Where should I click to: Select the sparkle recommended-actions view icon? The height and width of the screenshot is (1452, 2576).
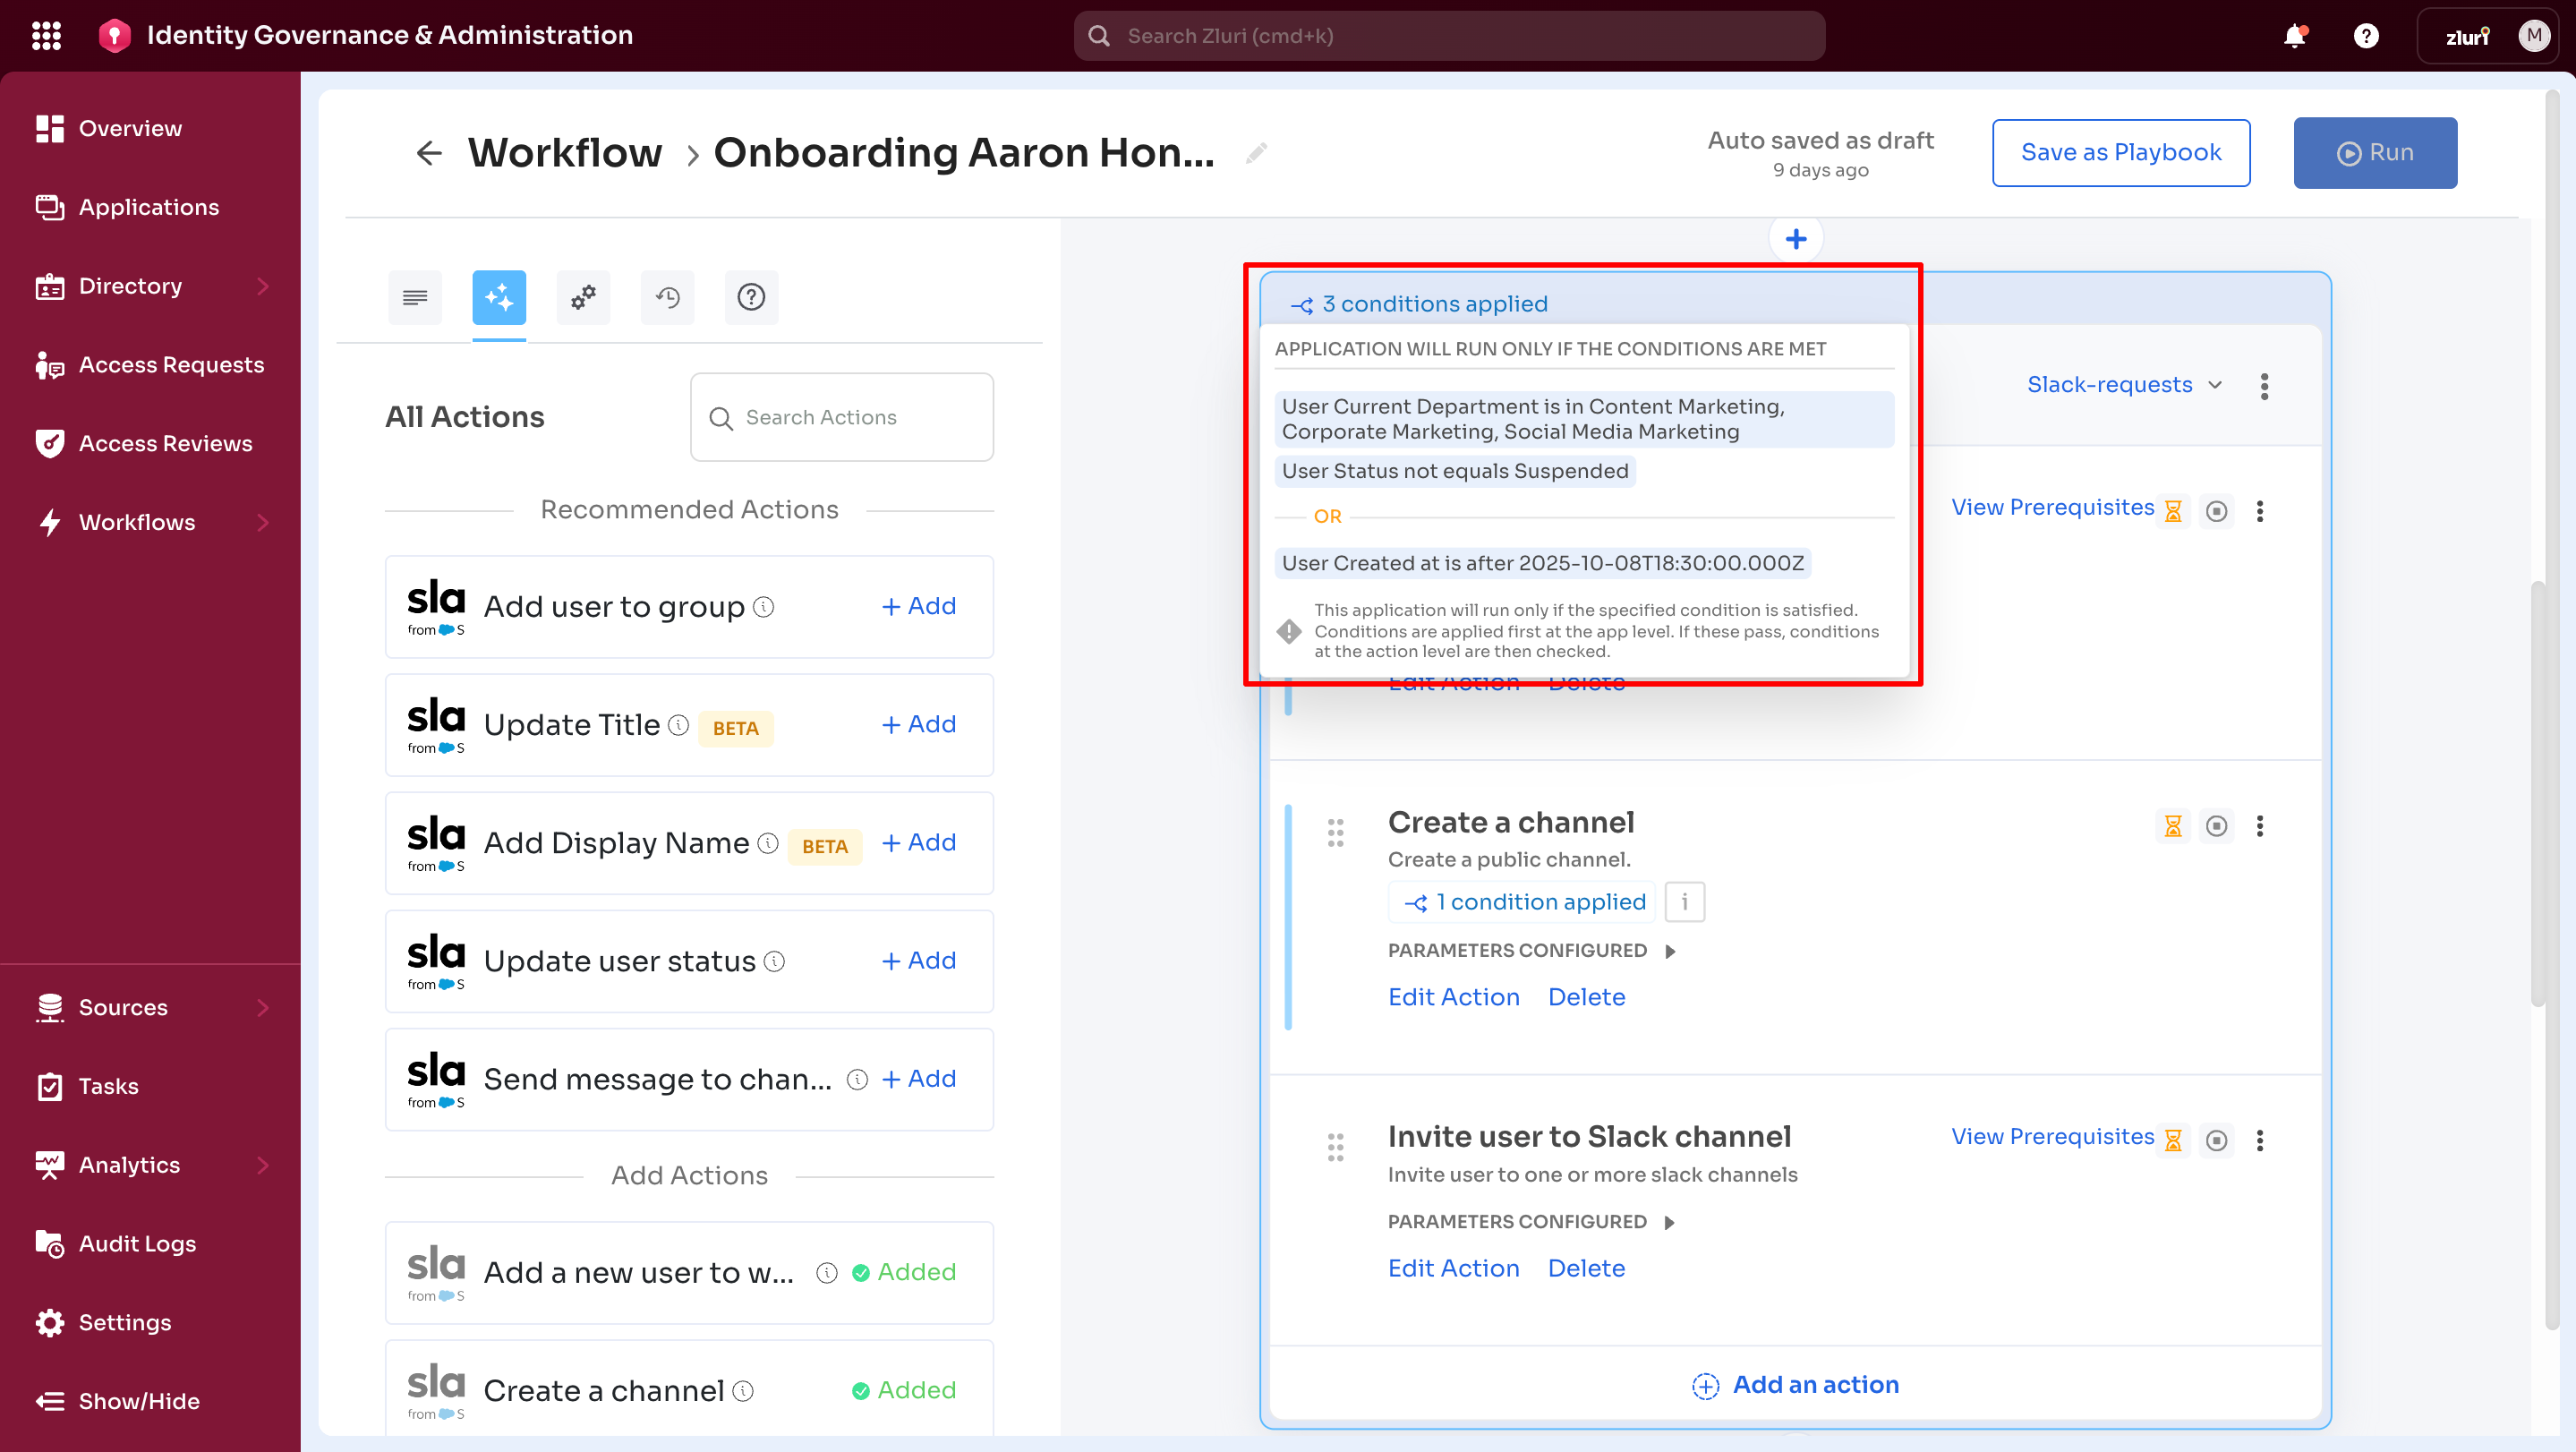pyautogui.click(x=498, y=297)
